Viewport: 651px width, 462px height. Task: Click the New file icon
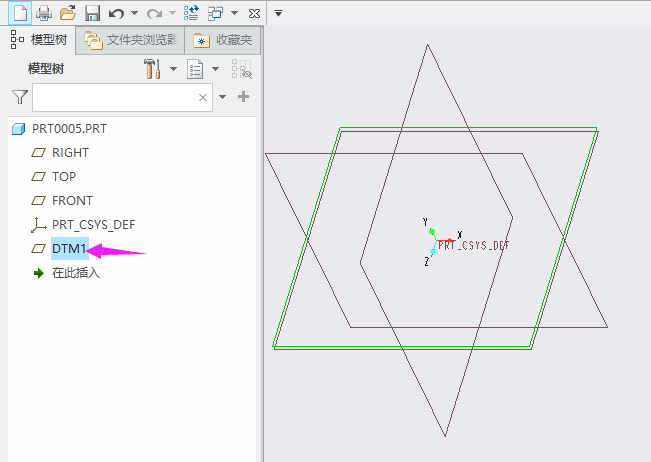pyautogui.click(x=19, y=13)
